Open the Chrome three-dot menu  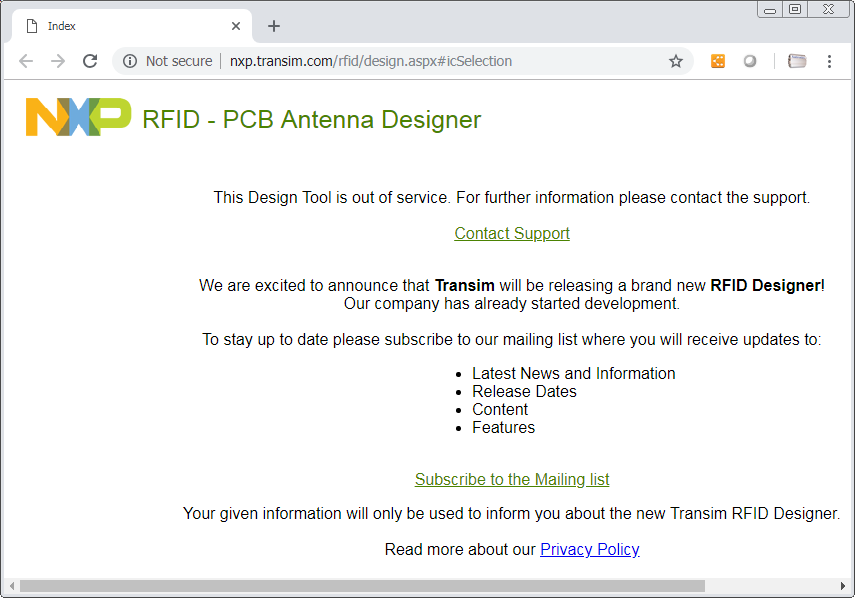click(x=829, y=61)
